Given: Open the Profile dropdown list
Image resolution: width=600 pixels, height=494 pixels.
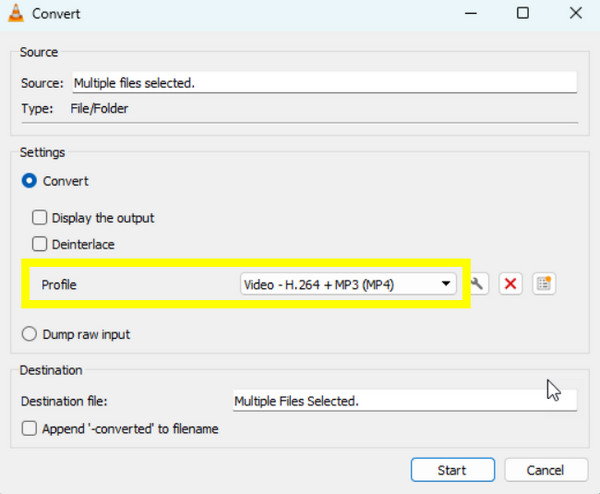Looking at the screenshot, I should point(348,284).
